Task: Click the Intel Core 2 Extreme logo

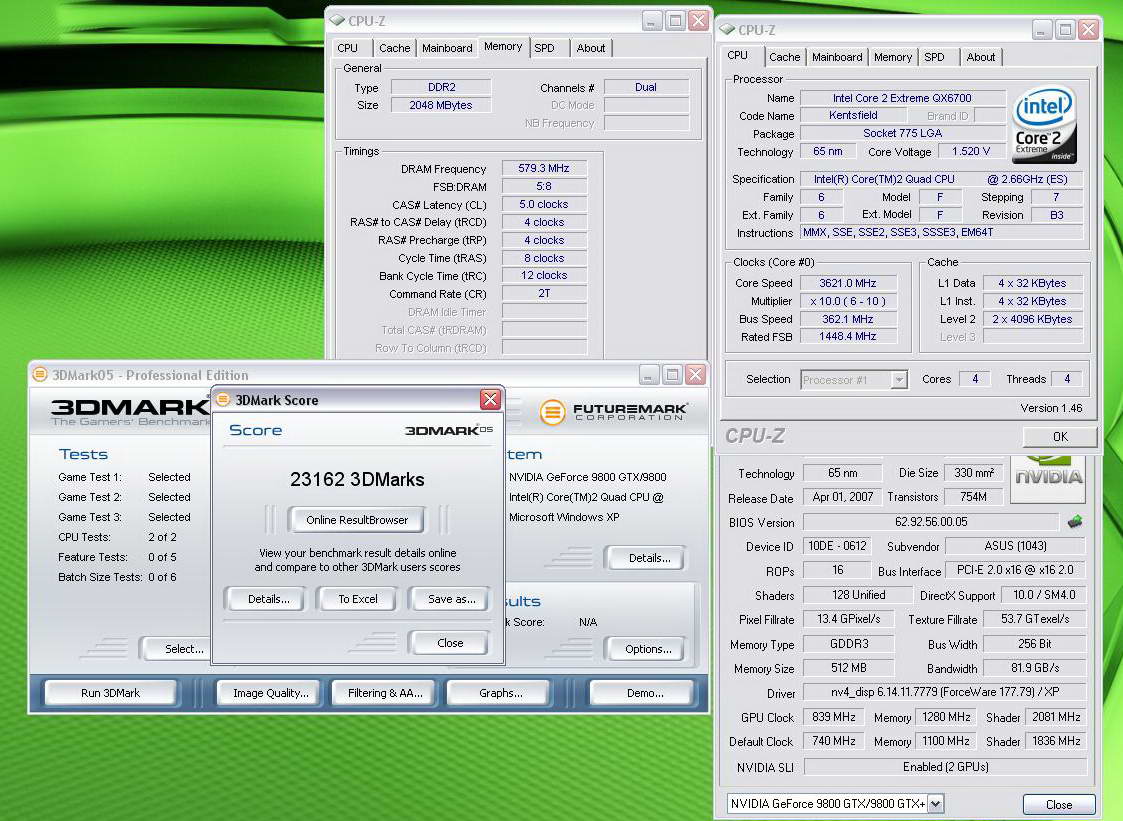Action: (1044, 125)
